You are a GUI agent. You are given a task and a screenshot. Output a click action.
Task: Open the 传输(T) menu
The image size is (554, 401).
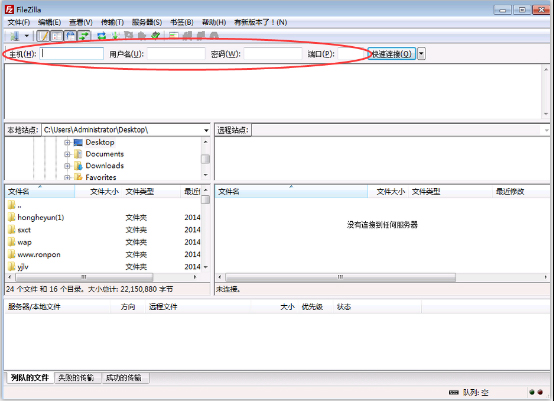[112, 22]
